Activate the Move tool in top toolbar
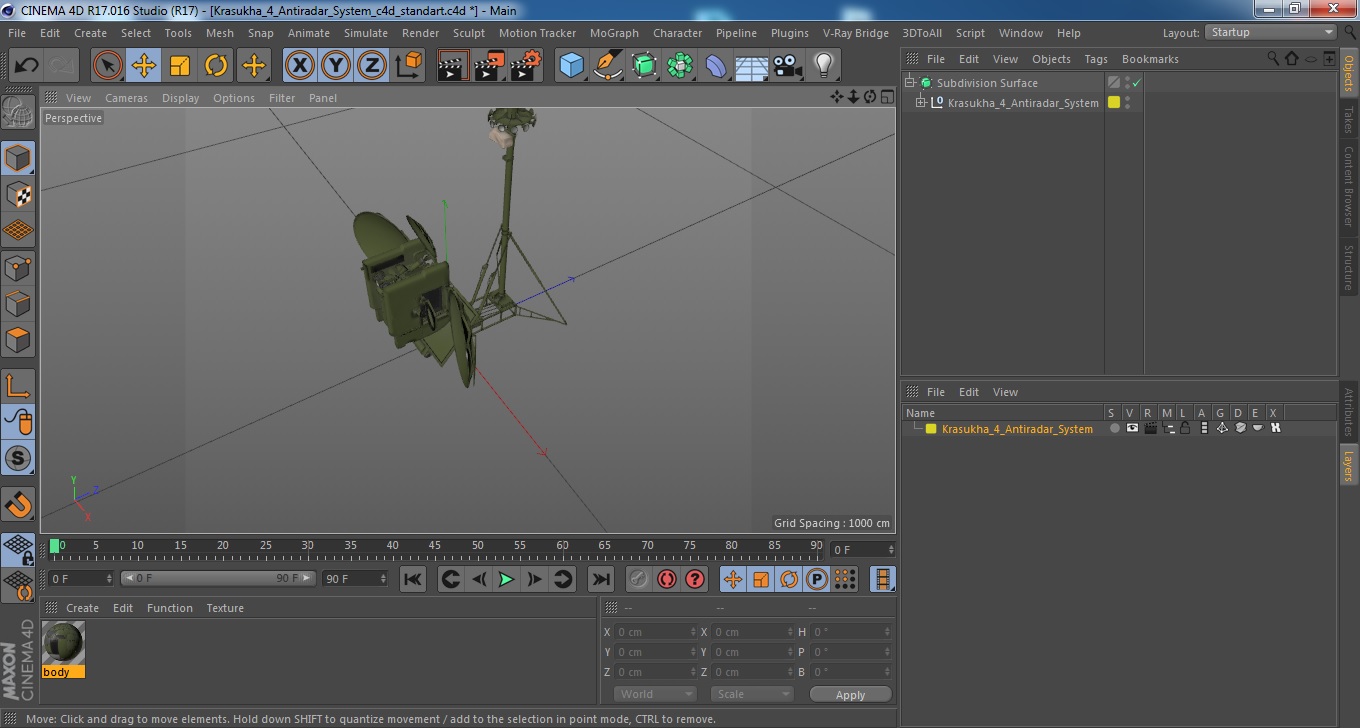This screenshot has width=1360, height=728. [144, 66]
